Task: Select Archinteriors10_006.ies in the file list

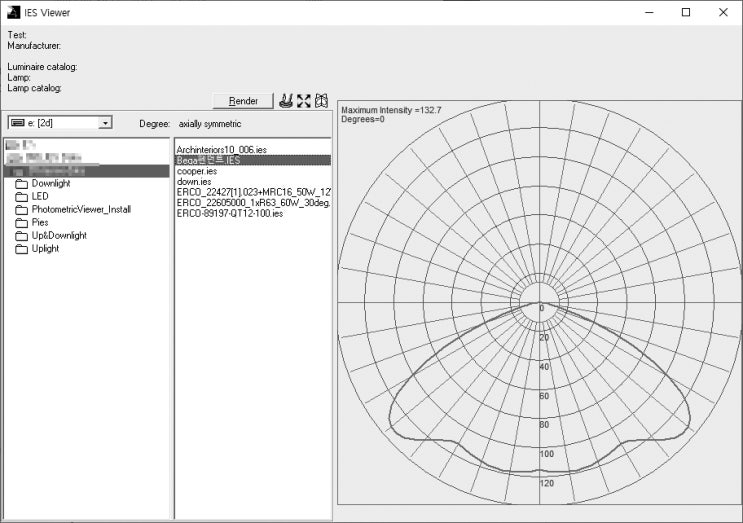Action: [222, 150]
